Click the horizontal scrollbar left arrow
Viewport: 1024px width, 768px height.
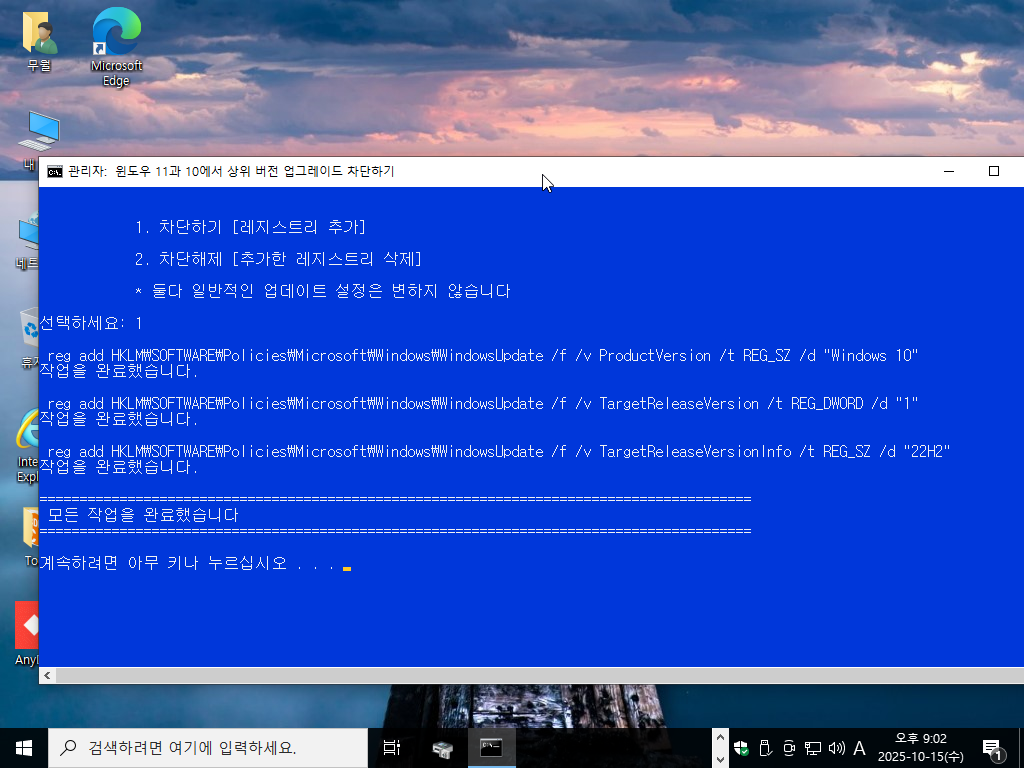pyautogui.click(x=48, y=675)
